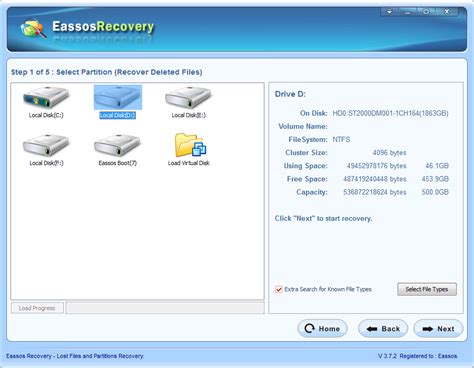Go Back to the previous step

(383, 329)
